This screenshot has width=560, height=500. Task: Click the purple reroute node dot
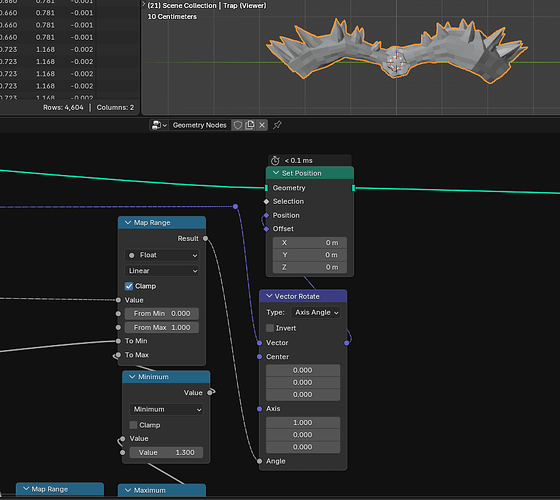235,207
